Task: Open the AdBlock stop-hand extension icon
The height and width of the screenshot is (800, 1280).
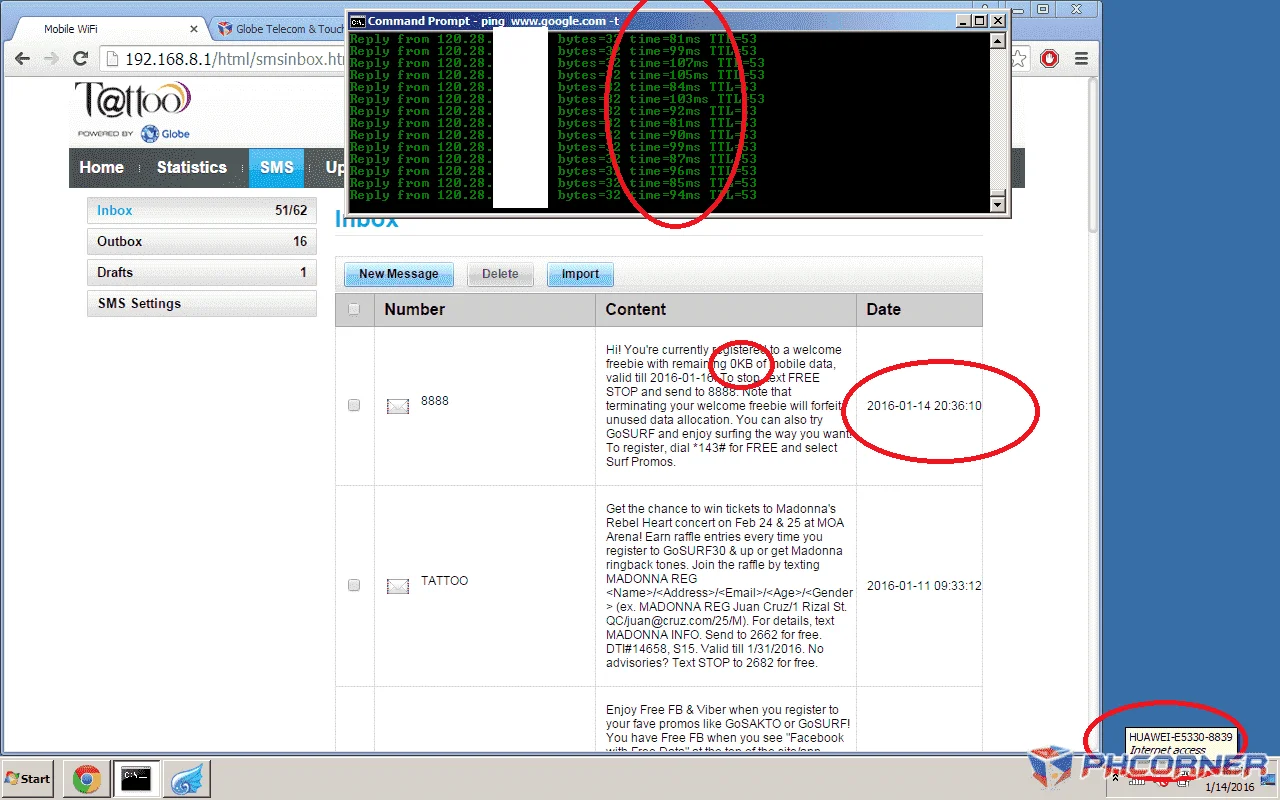Action: 1049,59
